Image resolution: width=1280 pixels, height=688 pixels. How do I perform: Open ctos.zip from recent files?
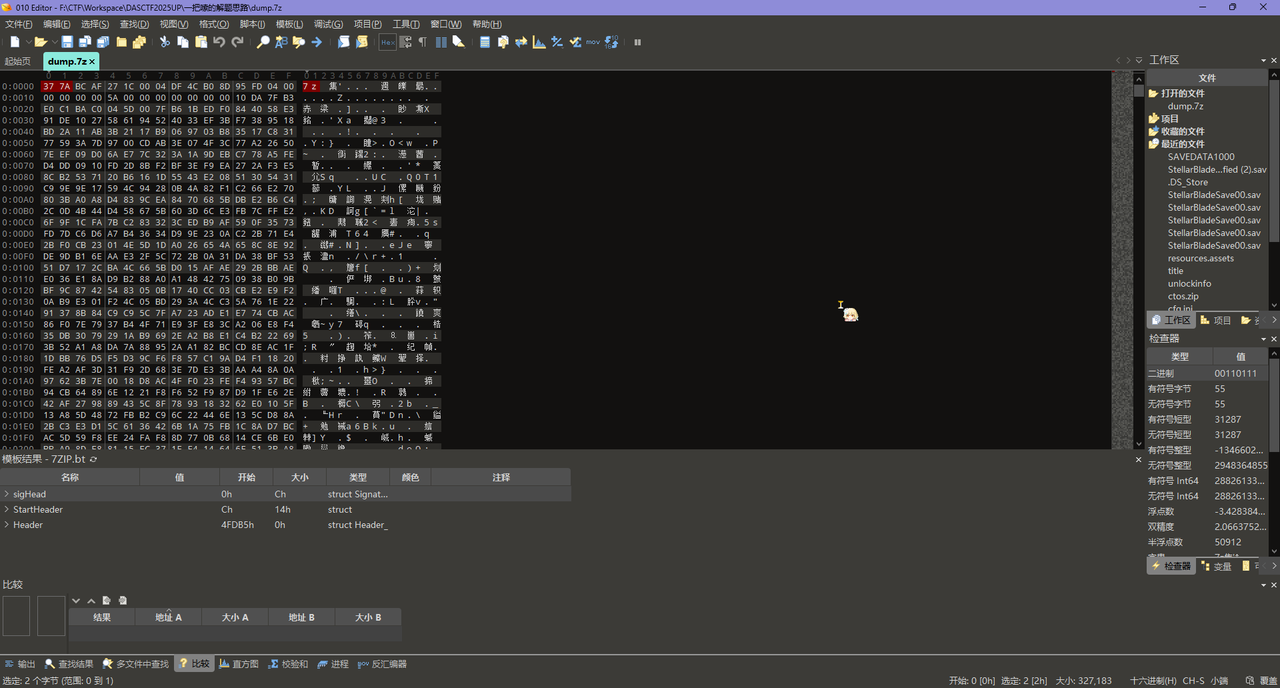(1183, 296)
